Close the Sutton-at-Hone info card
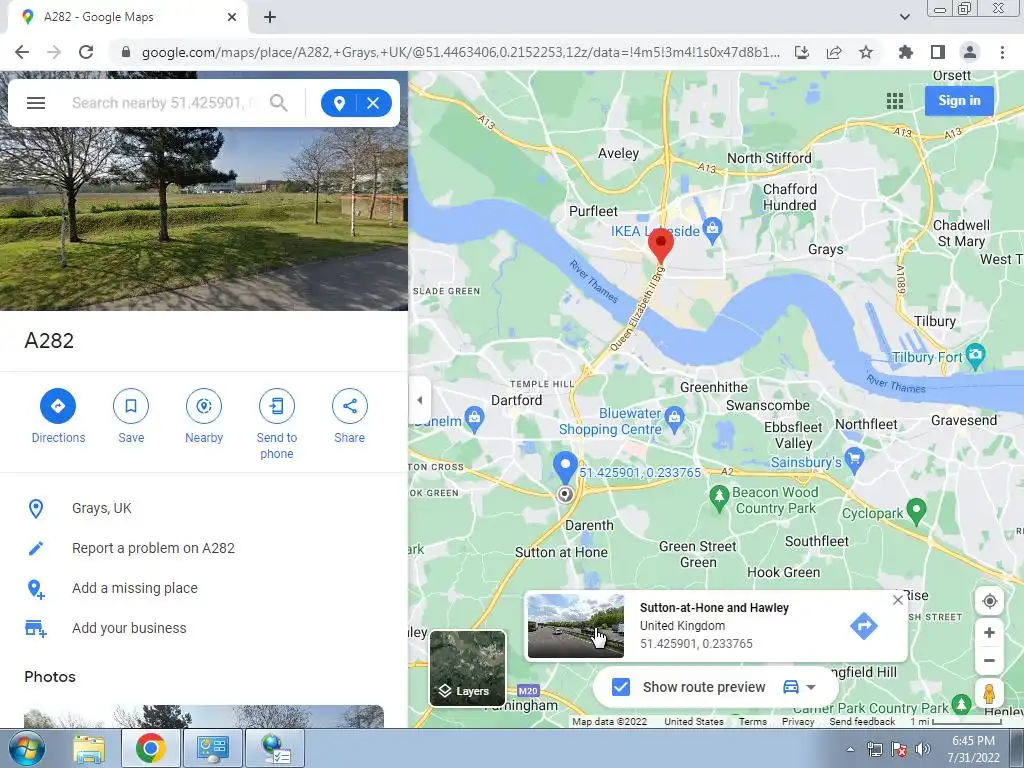The height and width of the screenshot is (768, 1024). point(897,600)
